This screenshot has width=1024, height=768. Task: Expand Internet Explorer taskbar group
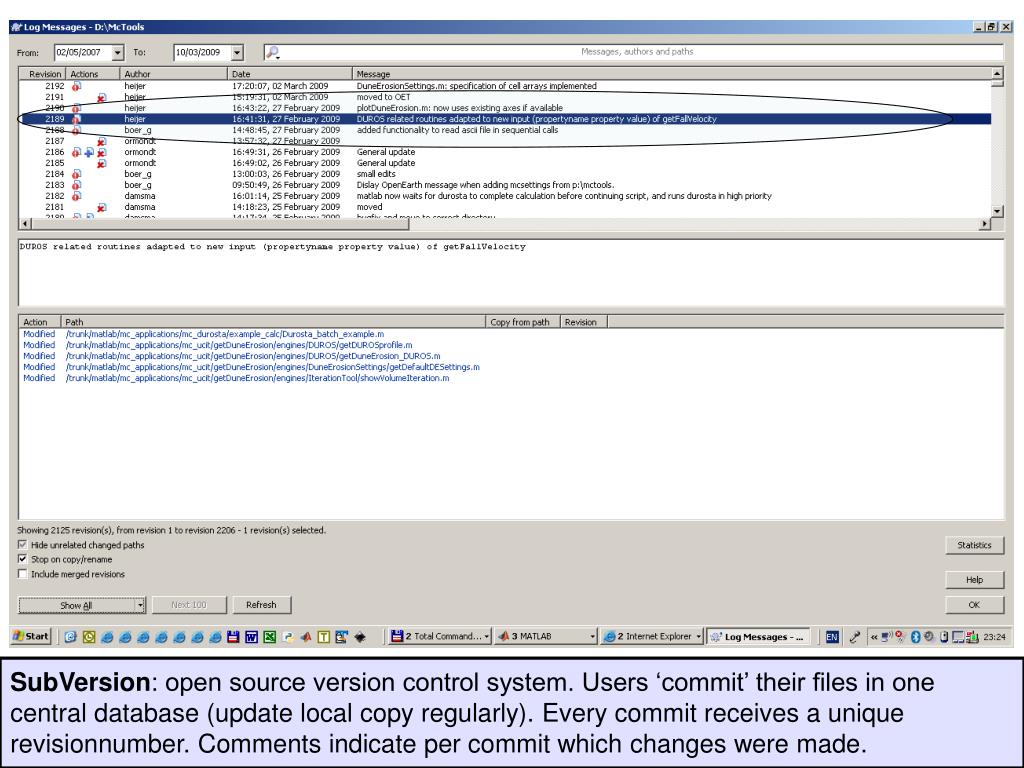point(698,637)
